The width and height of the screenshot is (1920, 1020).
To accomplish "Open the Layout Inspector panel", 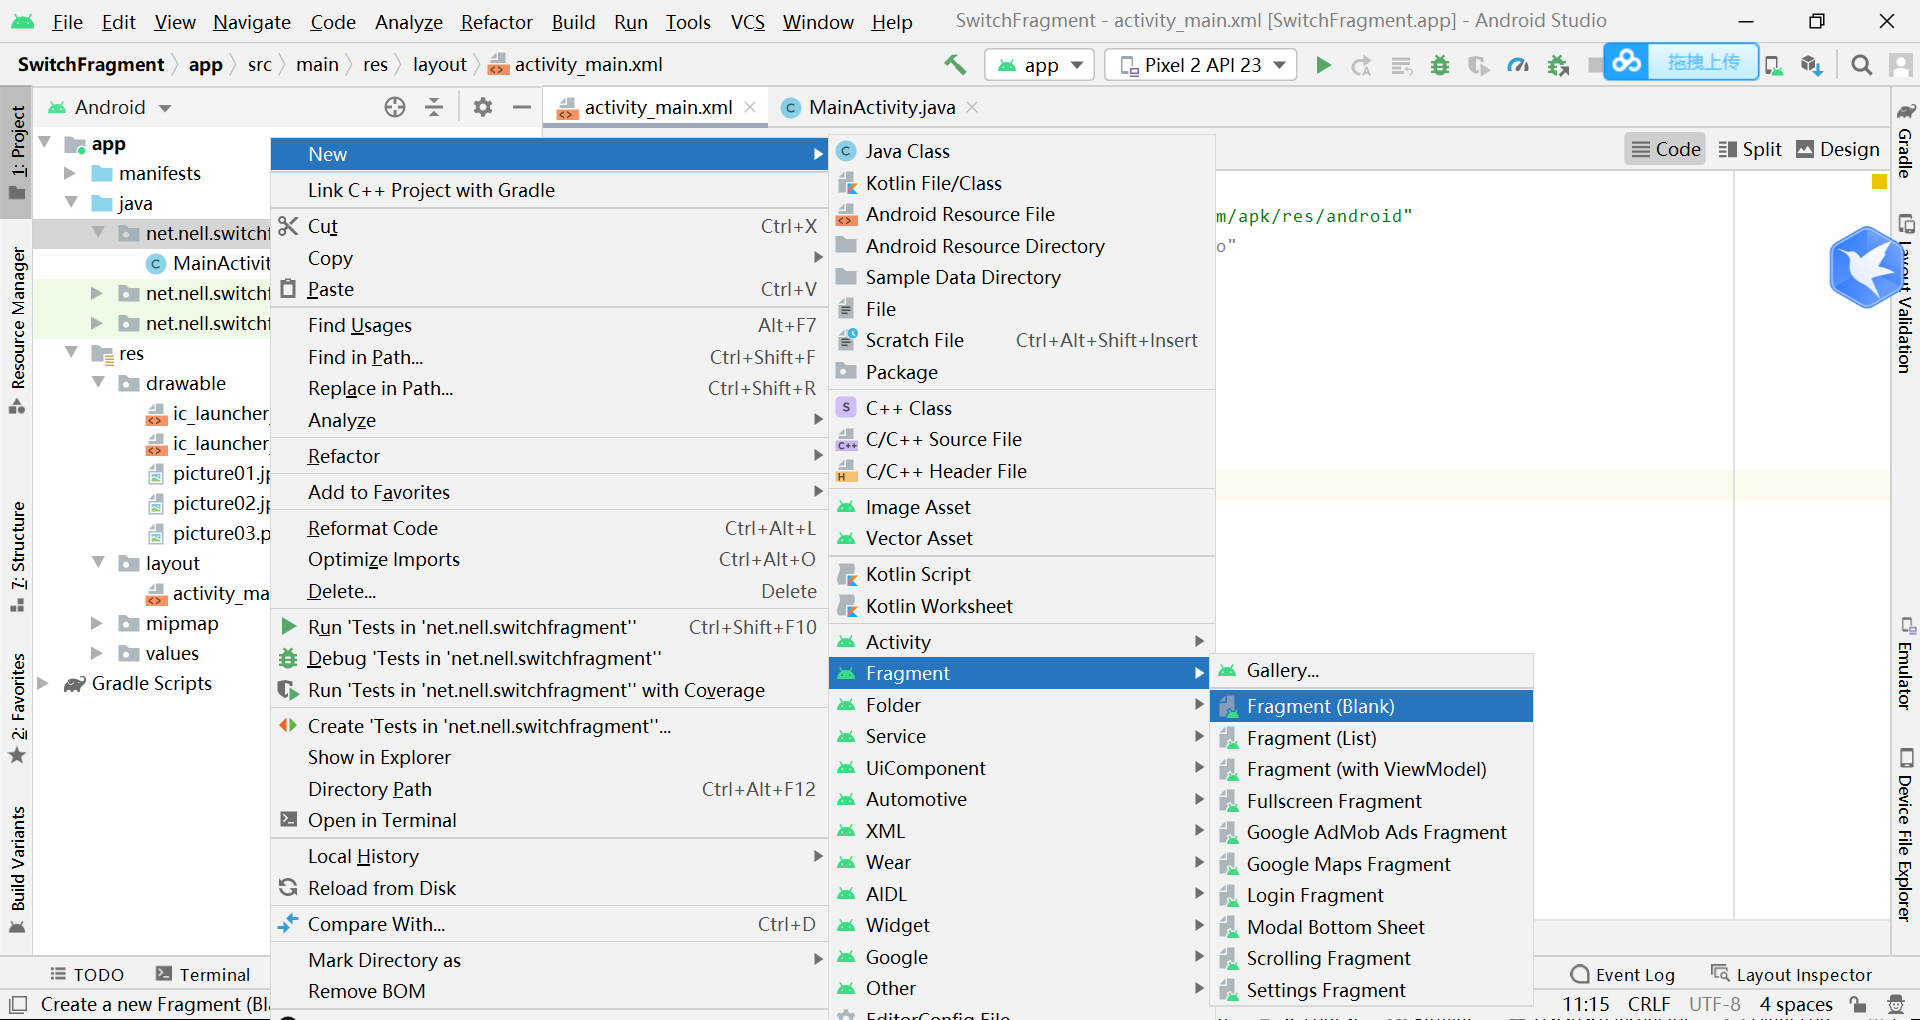I will (1791, 974).
